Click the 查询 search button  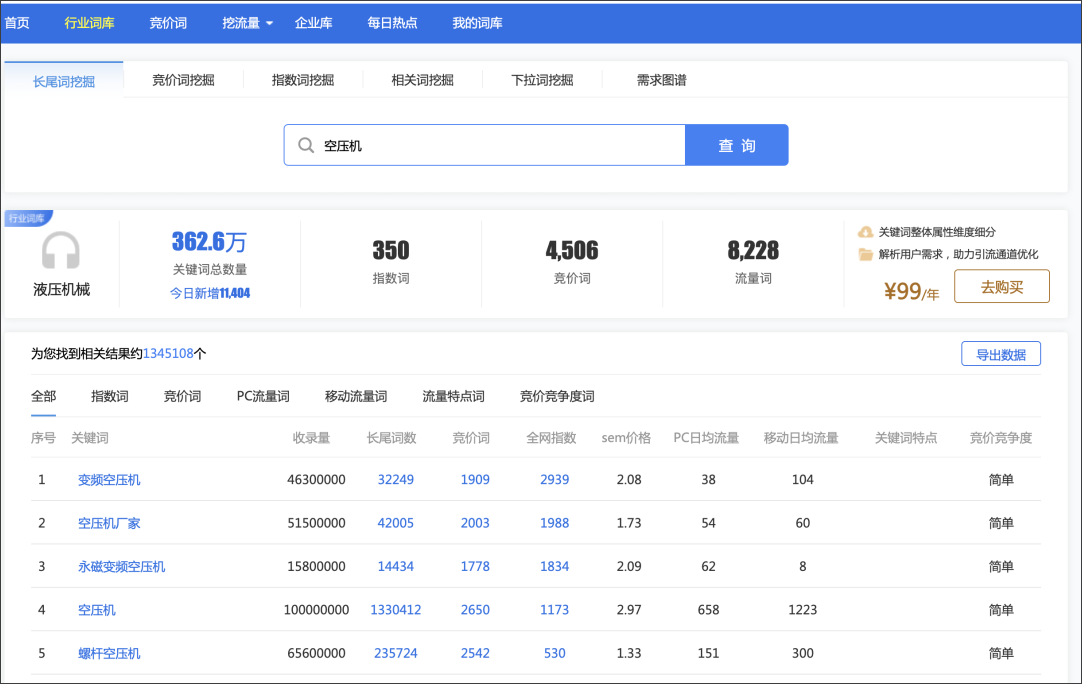(737, 145)
